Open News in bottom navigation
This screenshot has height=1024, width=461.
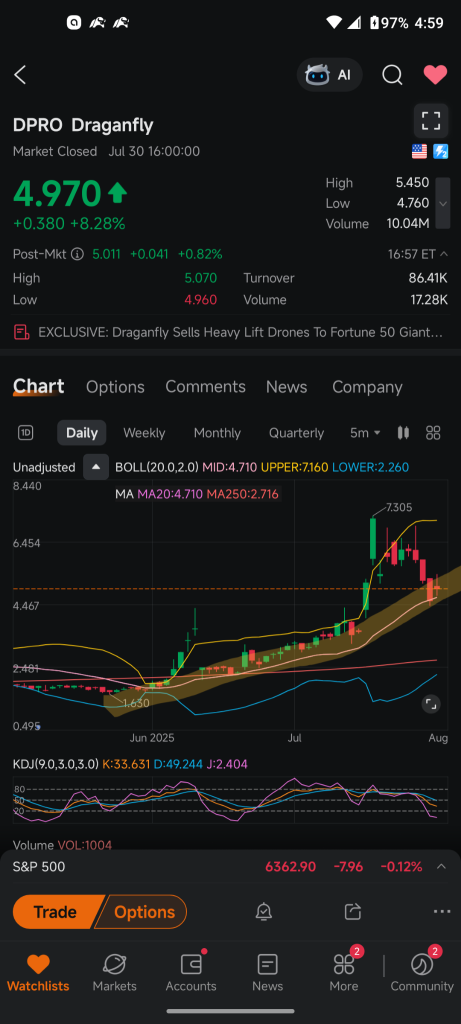(268, 973)
